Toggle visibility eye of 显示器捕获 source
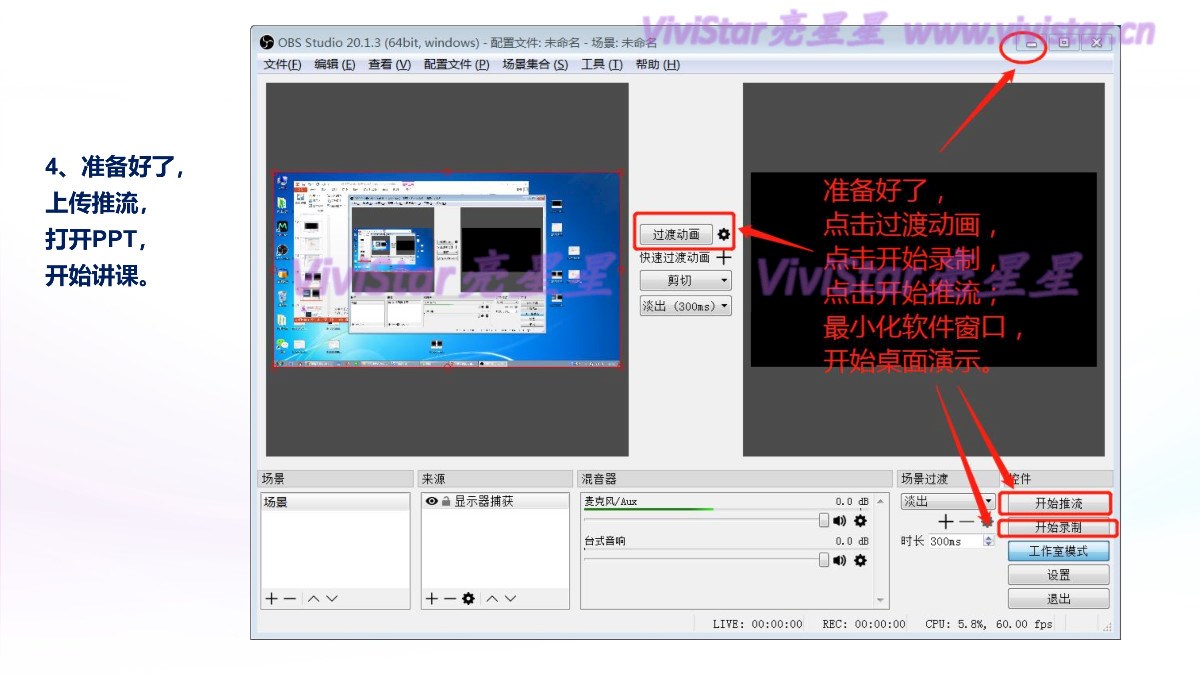Screen dimensions: 1200x674 click(x=431, y=502)
